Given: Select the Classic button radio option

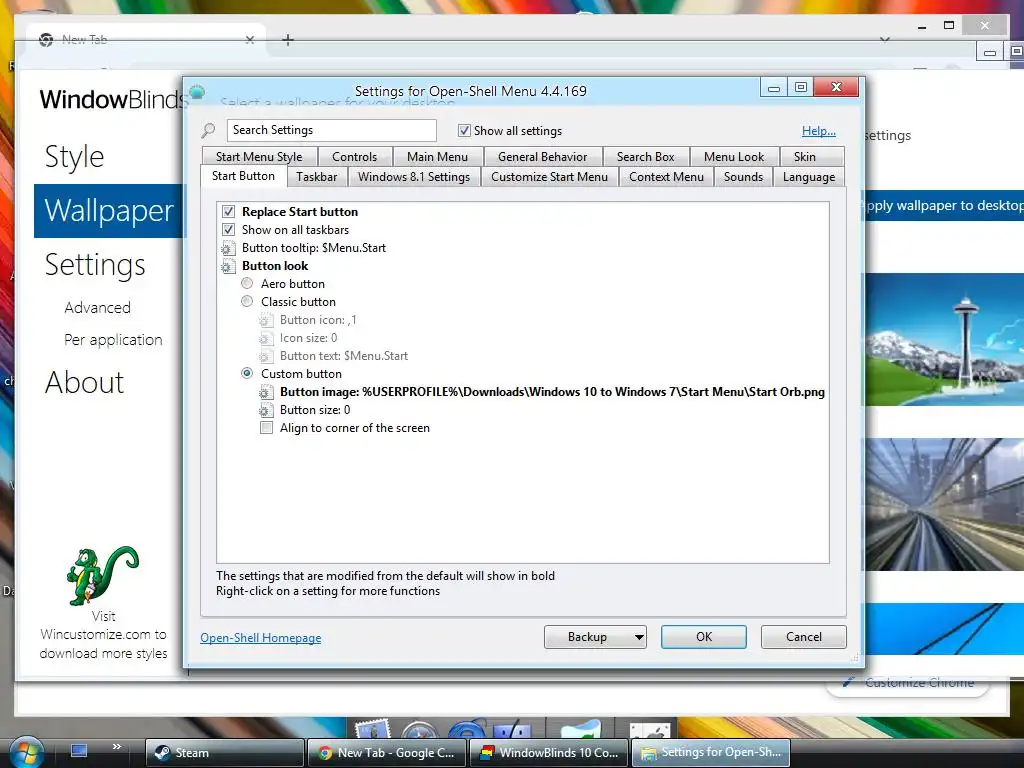Looking at the screenshot, I should click(x=247, y=302).
